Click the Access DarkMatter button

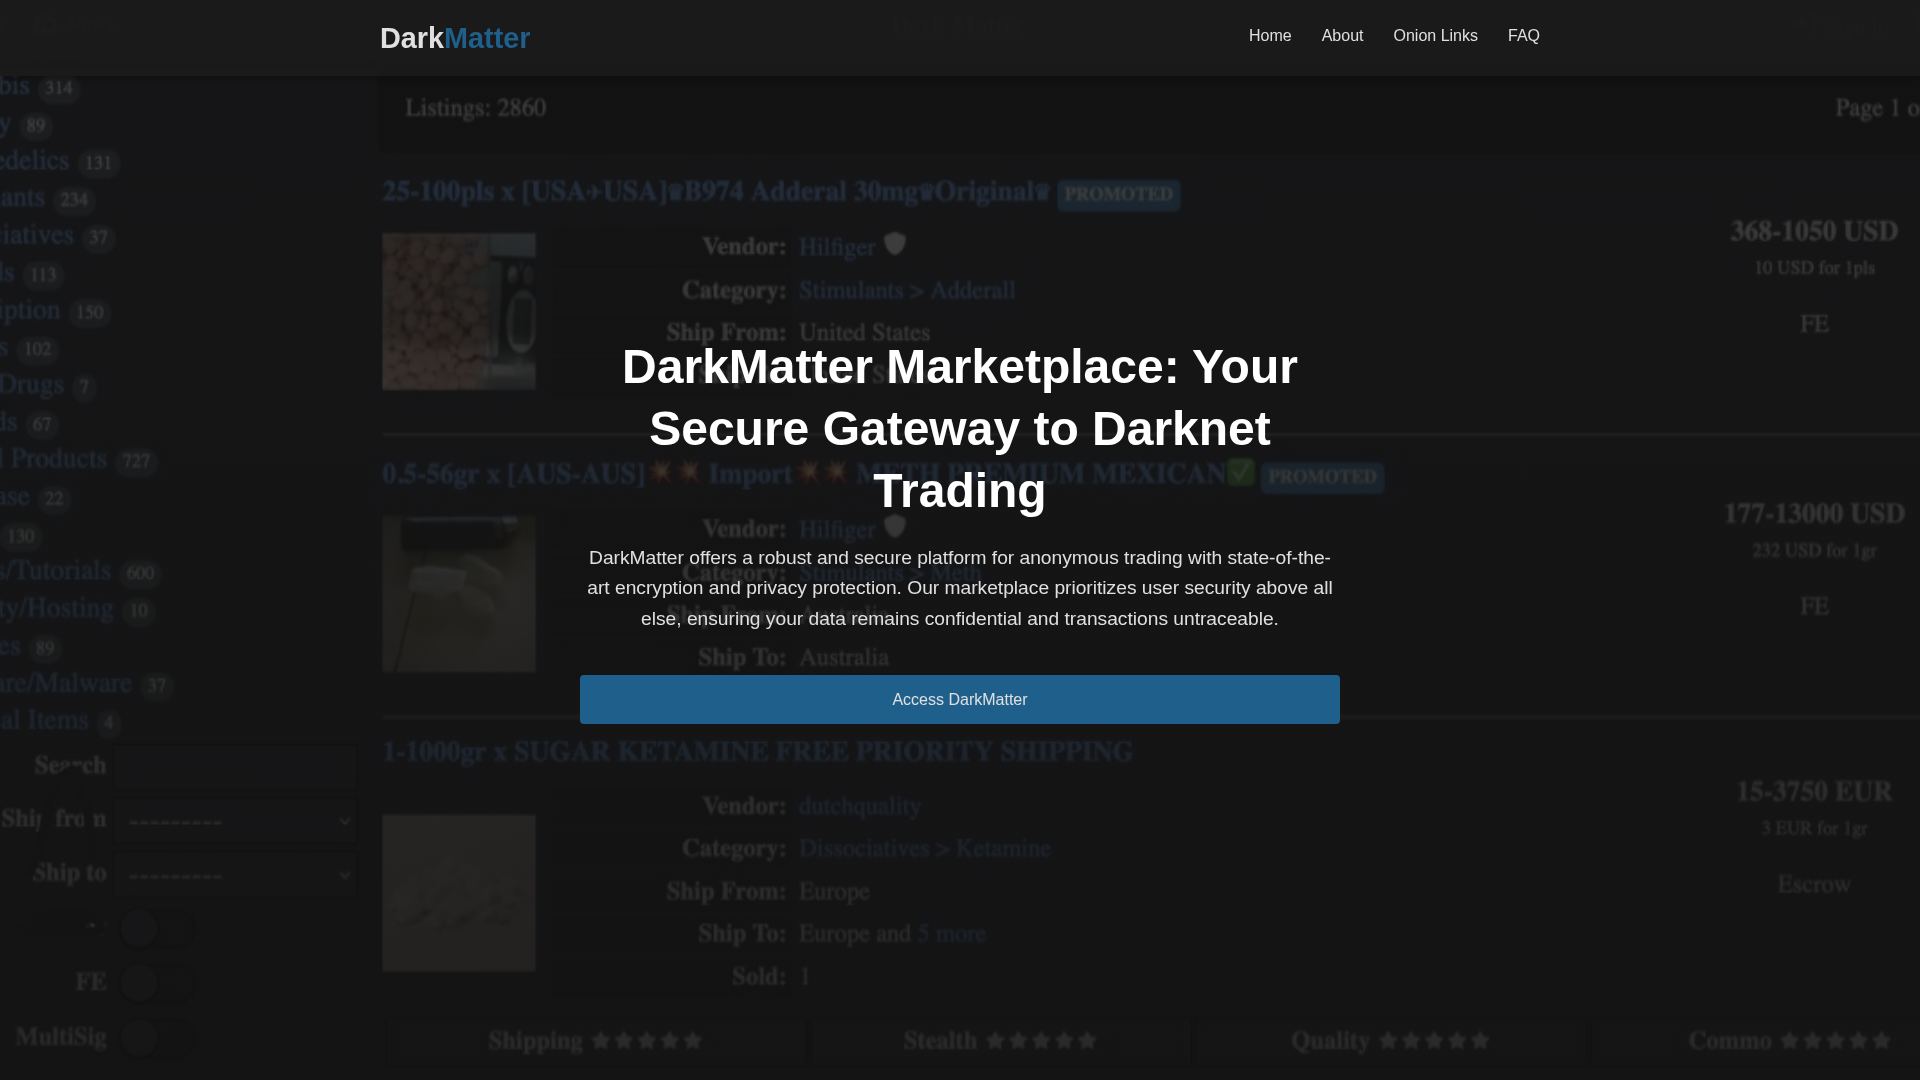(x=960, y=699)
